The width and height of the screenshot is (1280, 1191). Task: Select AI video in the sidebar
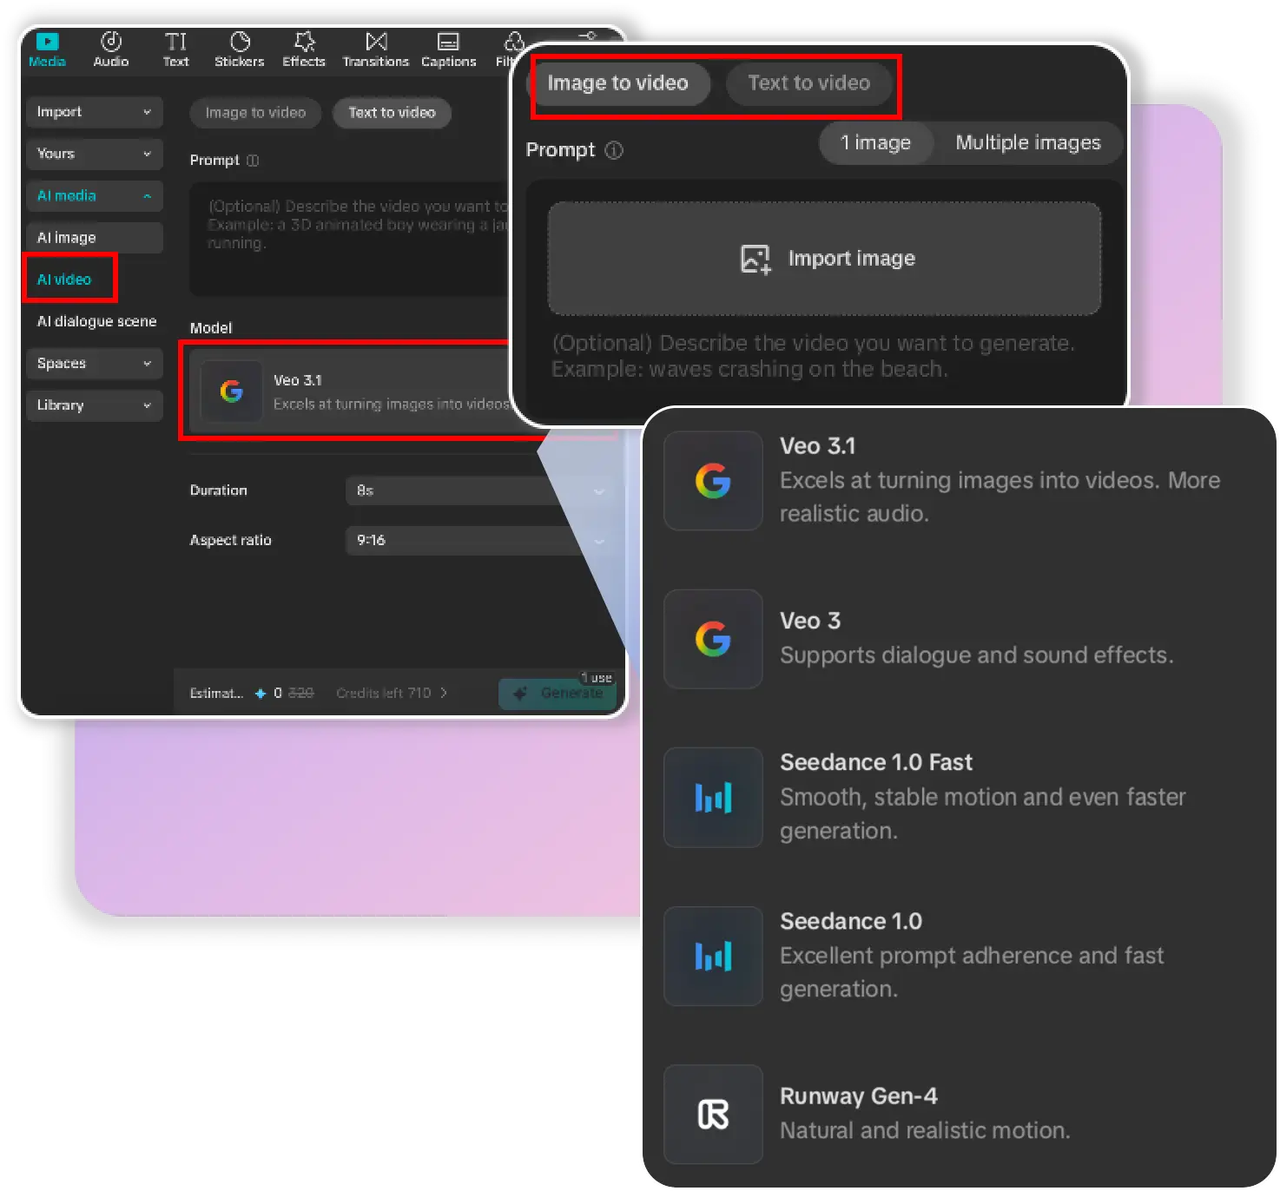click(x=65, y=279)
